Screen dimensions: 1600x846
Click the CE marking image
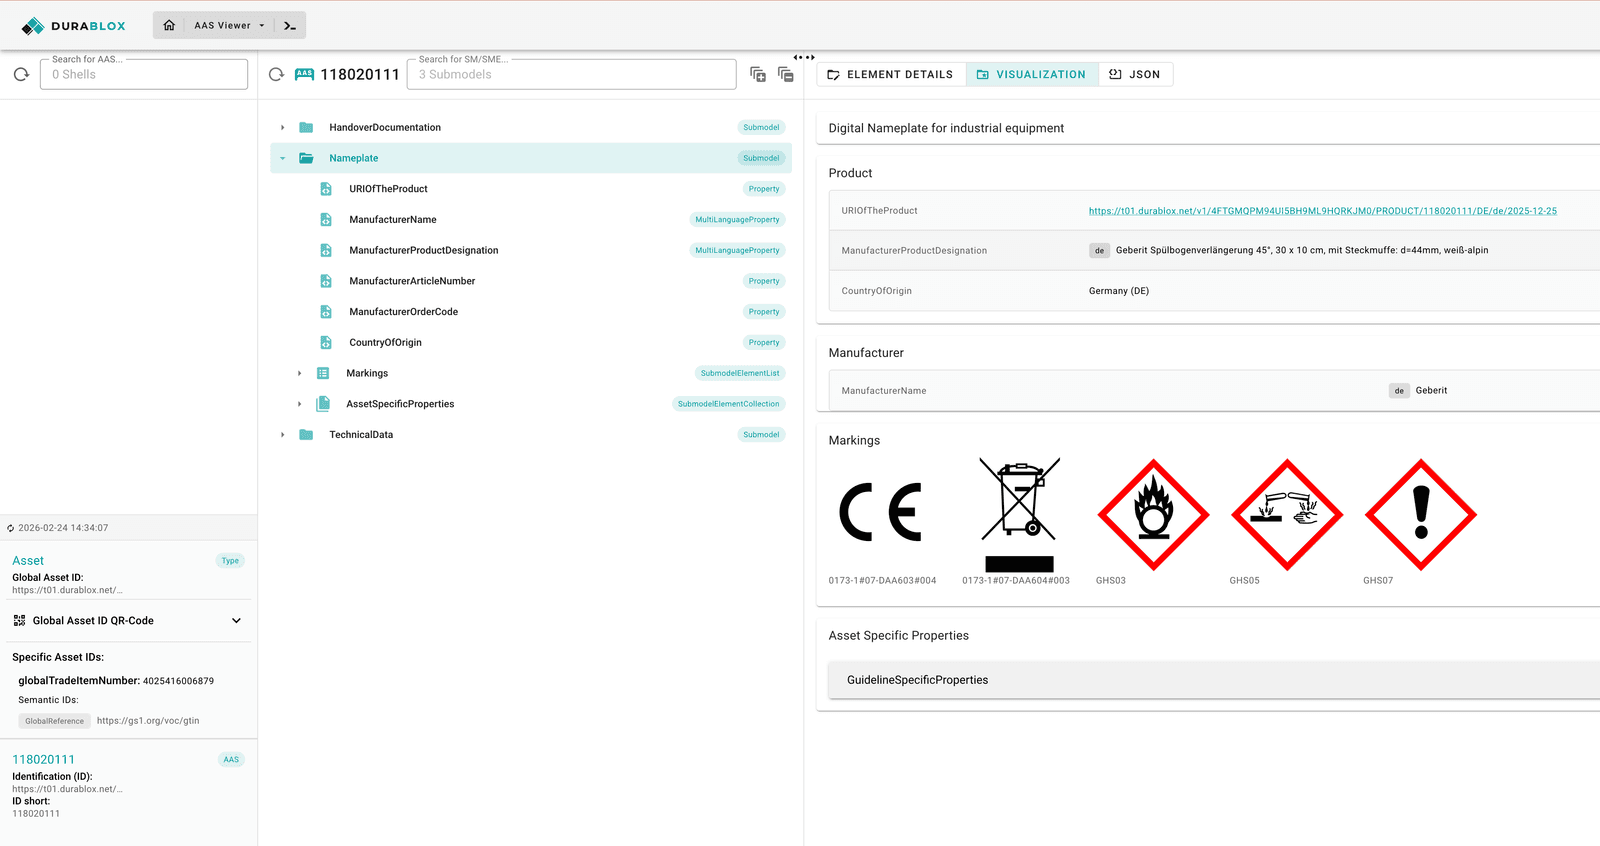click(x=880, y=513)
